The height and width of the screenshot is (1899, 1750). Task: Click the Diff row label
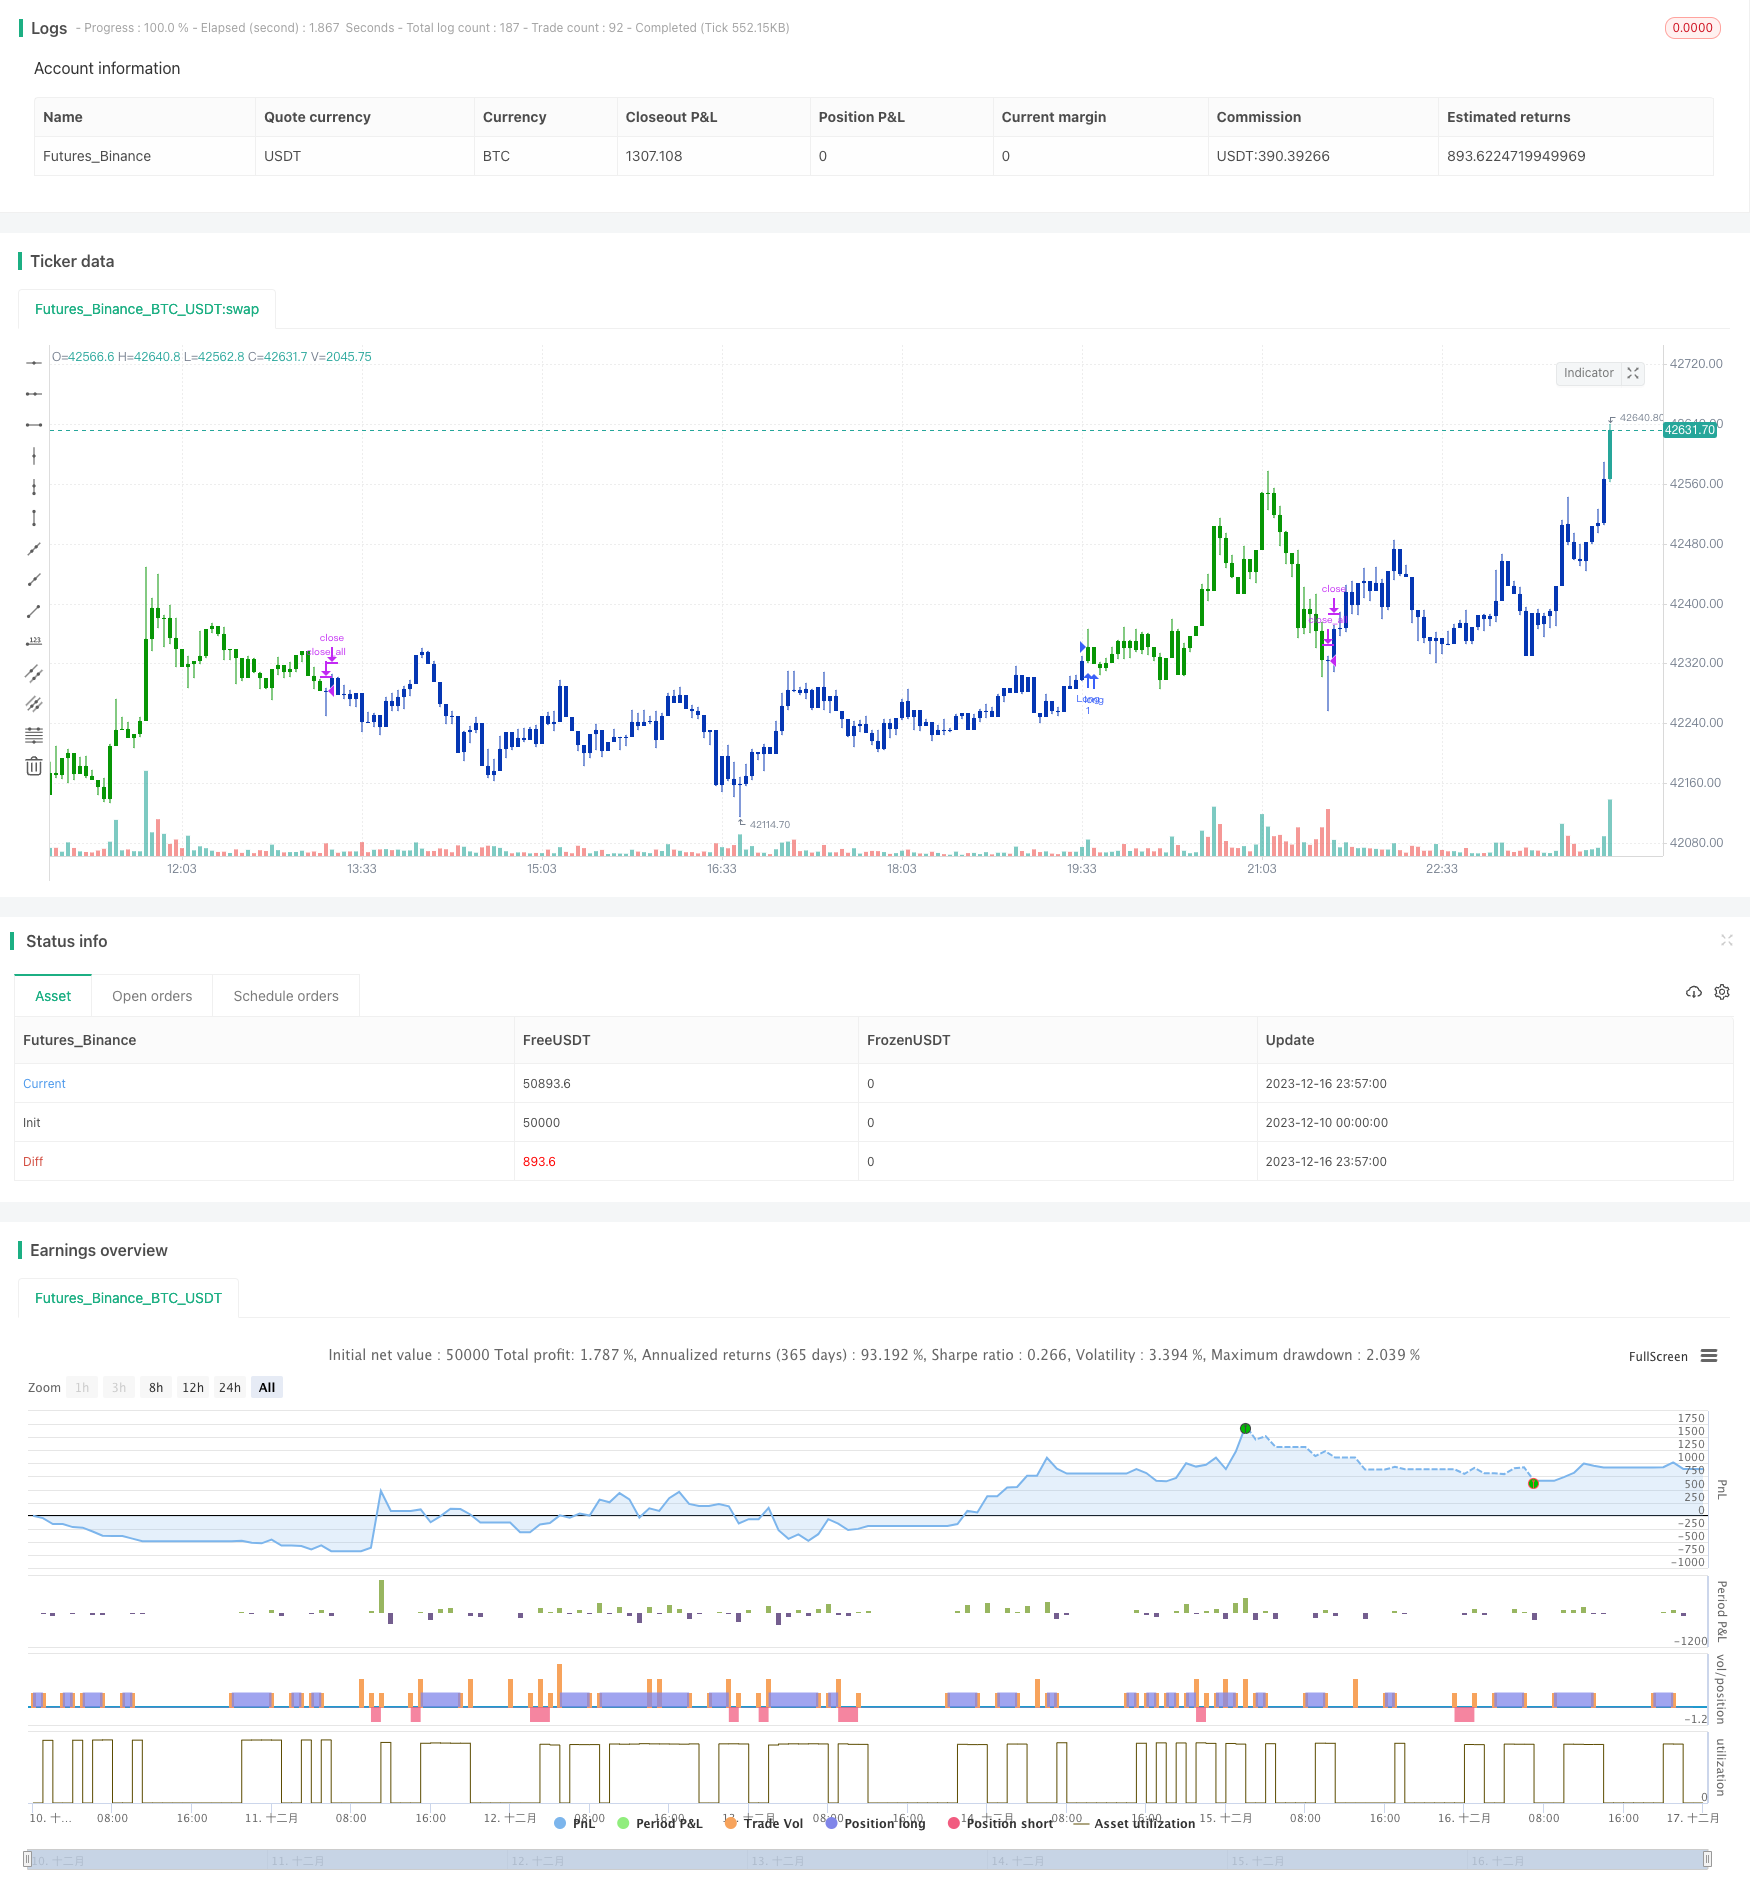[33, 1161]
